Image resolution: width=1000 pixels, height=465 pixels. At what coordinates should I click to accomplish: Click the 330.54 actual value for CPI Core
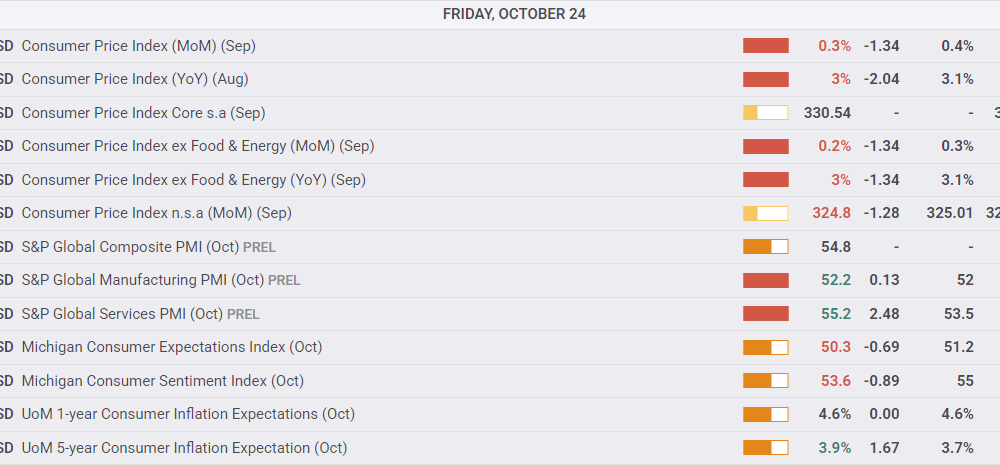tap(827, 113)
